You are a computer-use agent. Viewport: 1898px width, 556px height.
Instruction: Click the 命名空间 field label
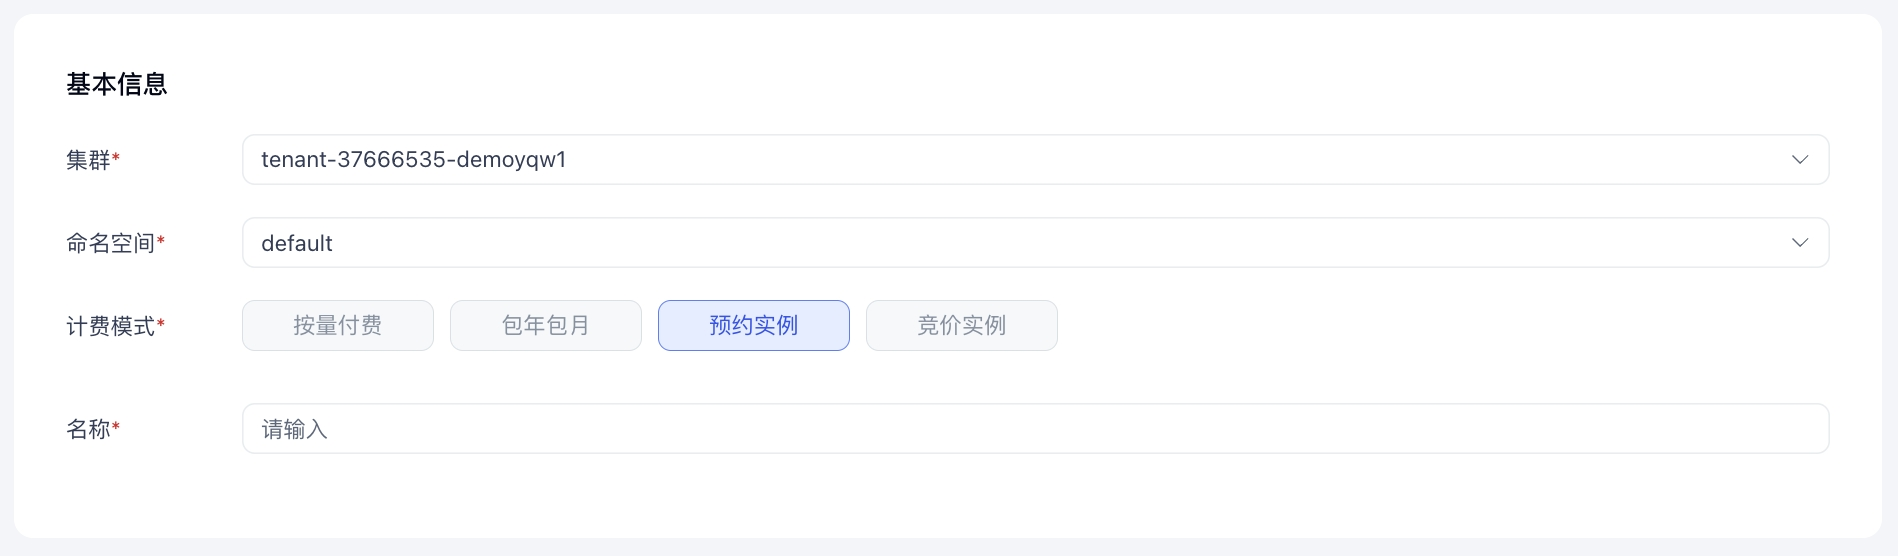[110, 243]
